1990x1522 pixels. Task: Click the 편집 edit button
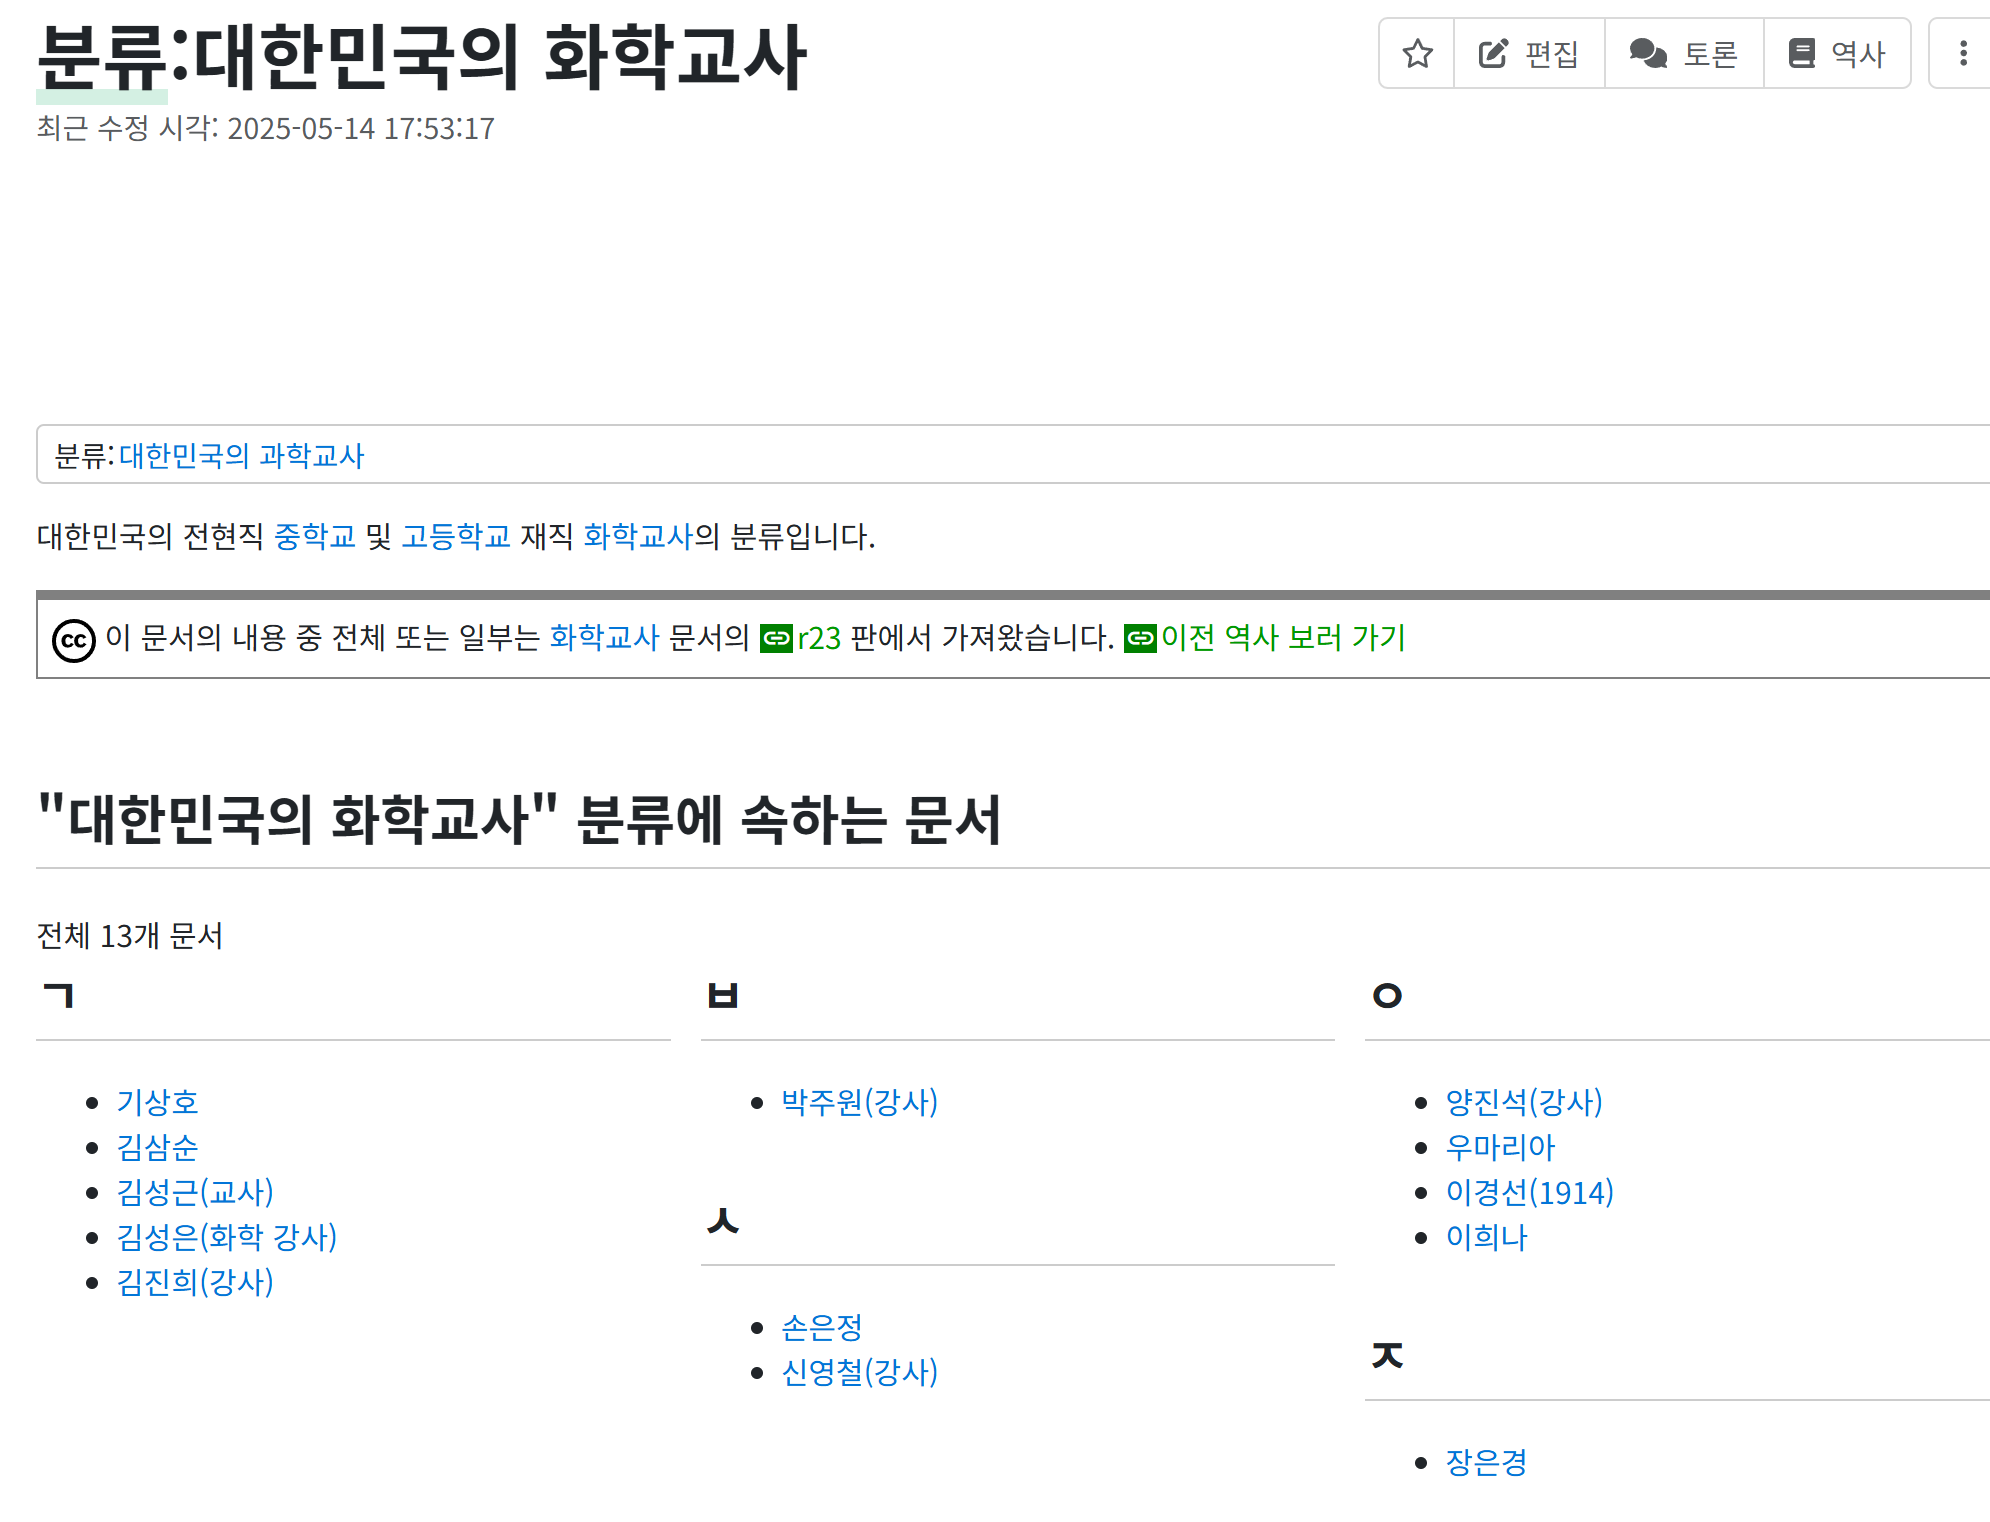click(x=1529, y=53)
